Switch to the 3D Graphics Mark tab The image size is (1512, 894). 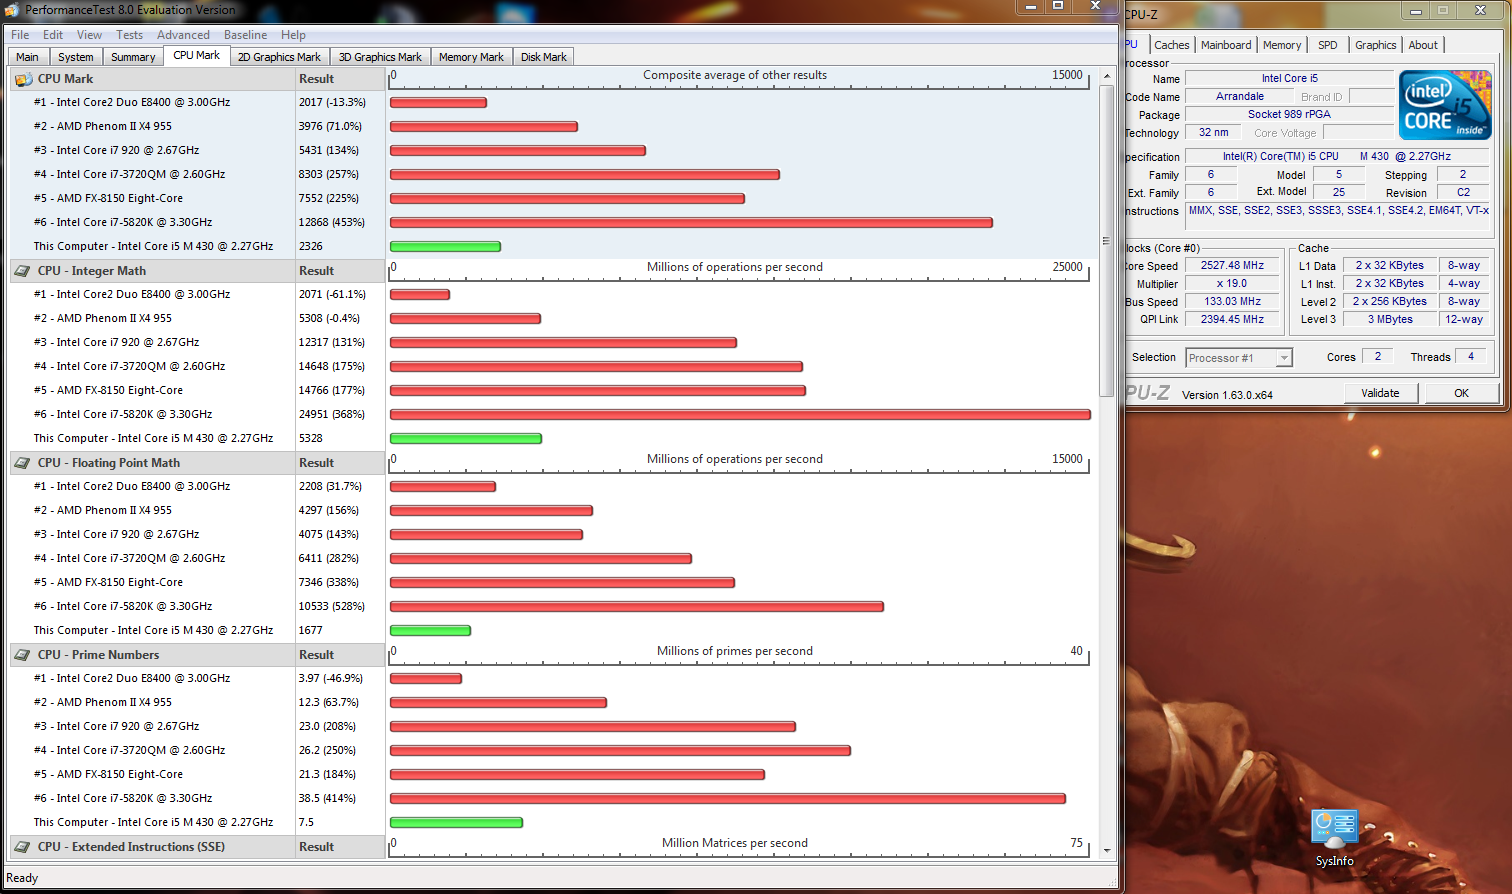(x=380, y=57)
